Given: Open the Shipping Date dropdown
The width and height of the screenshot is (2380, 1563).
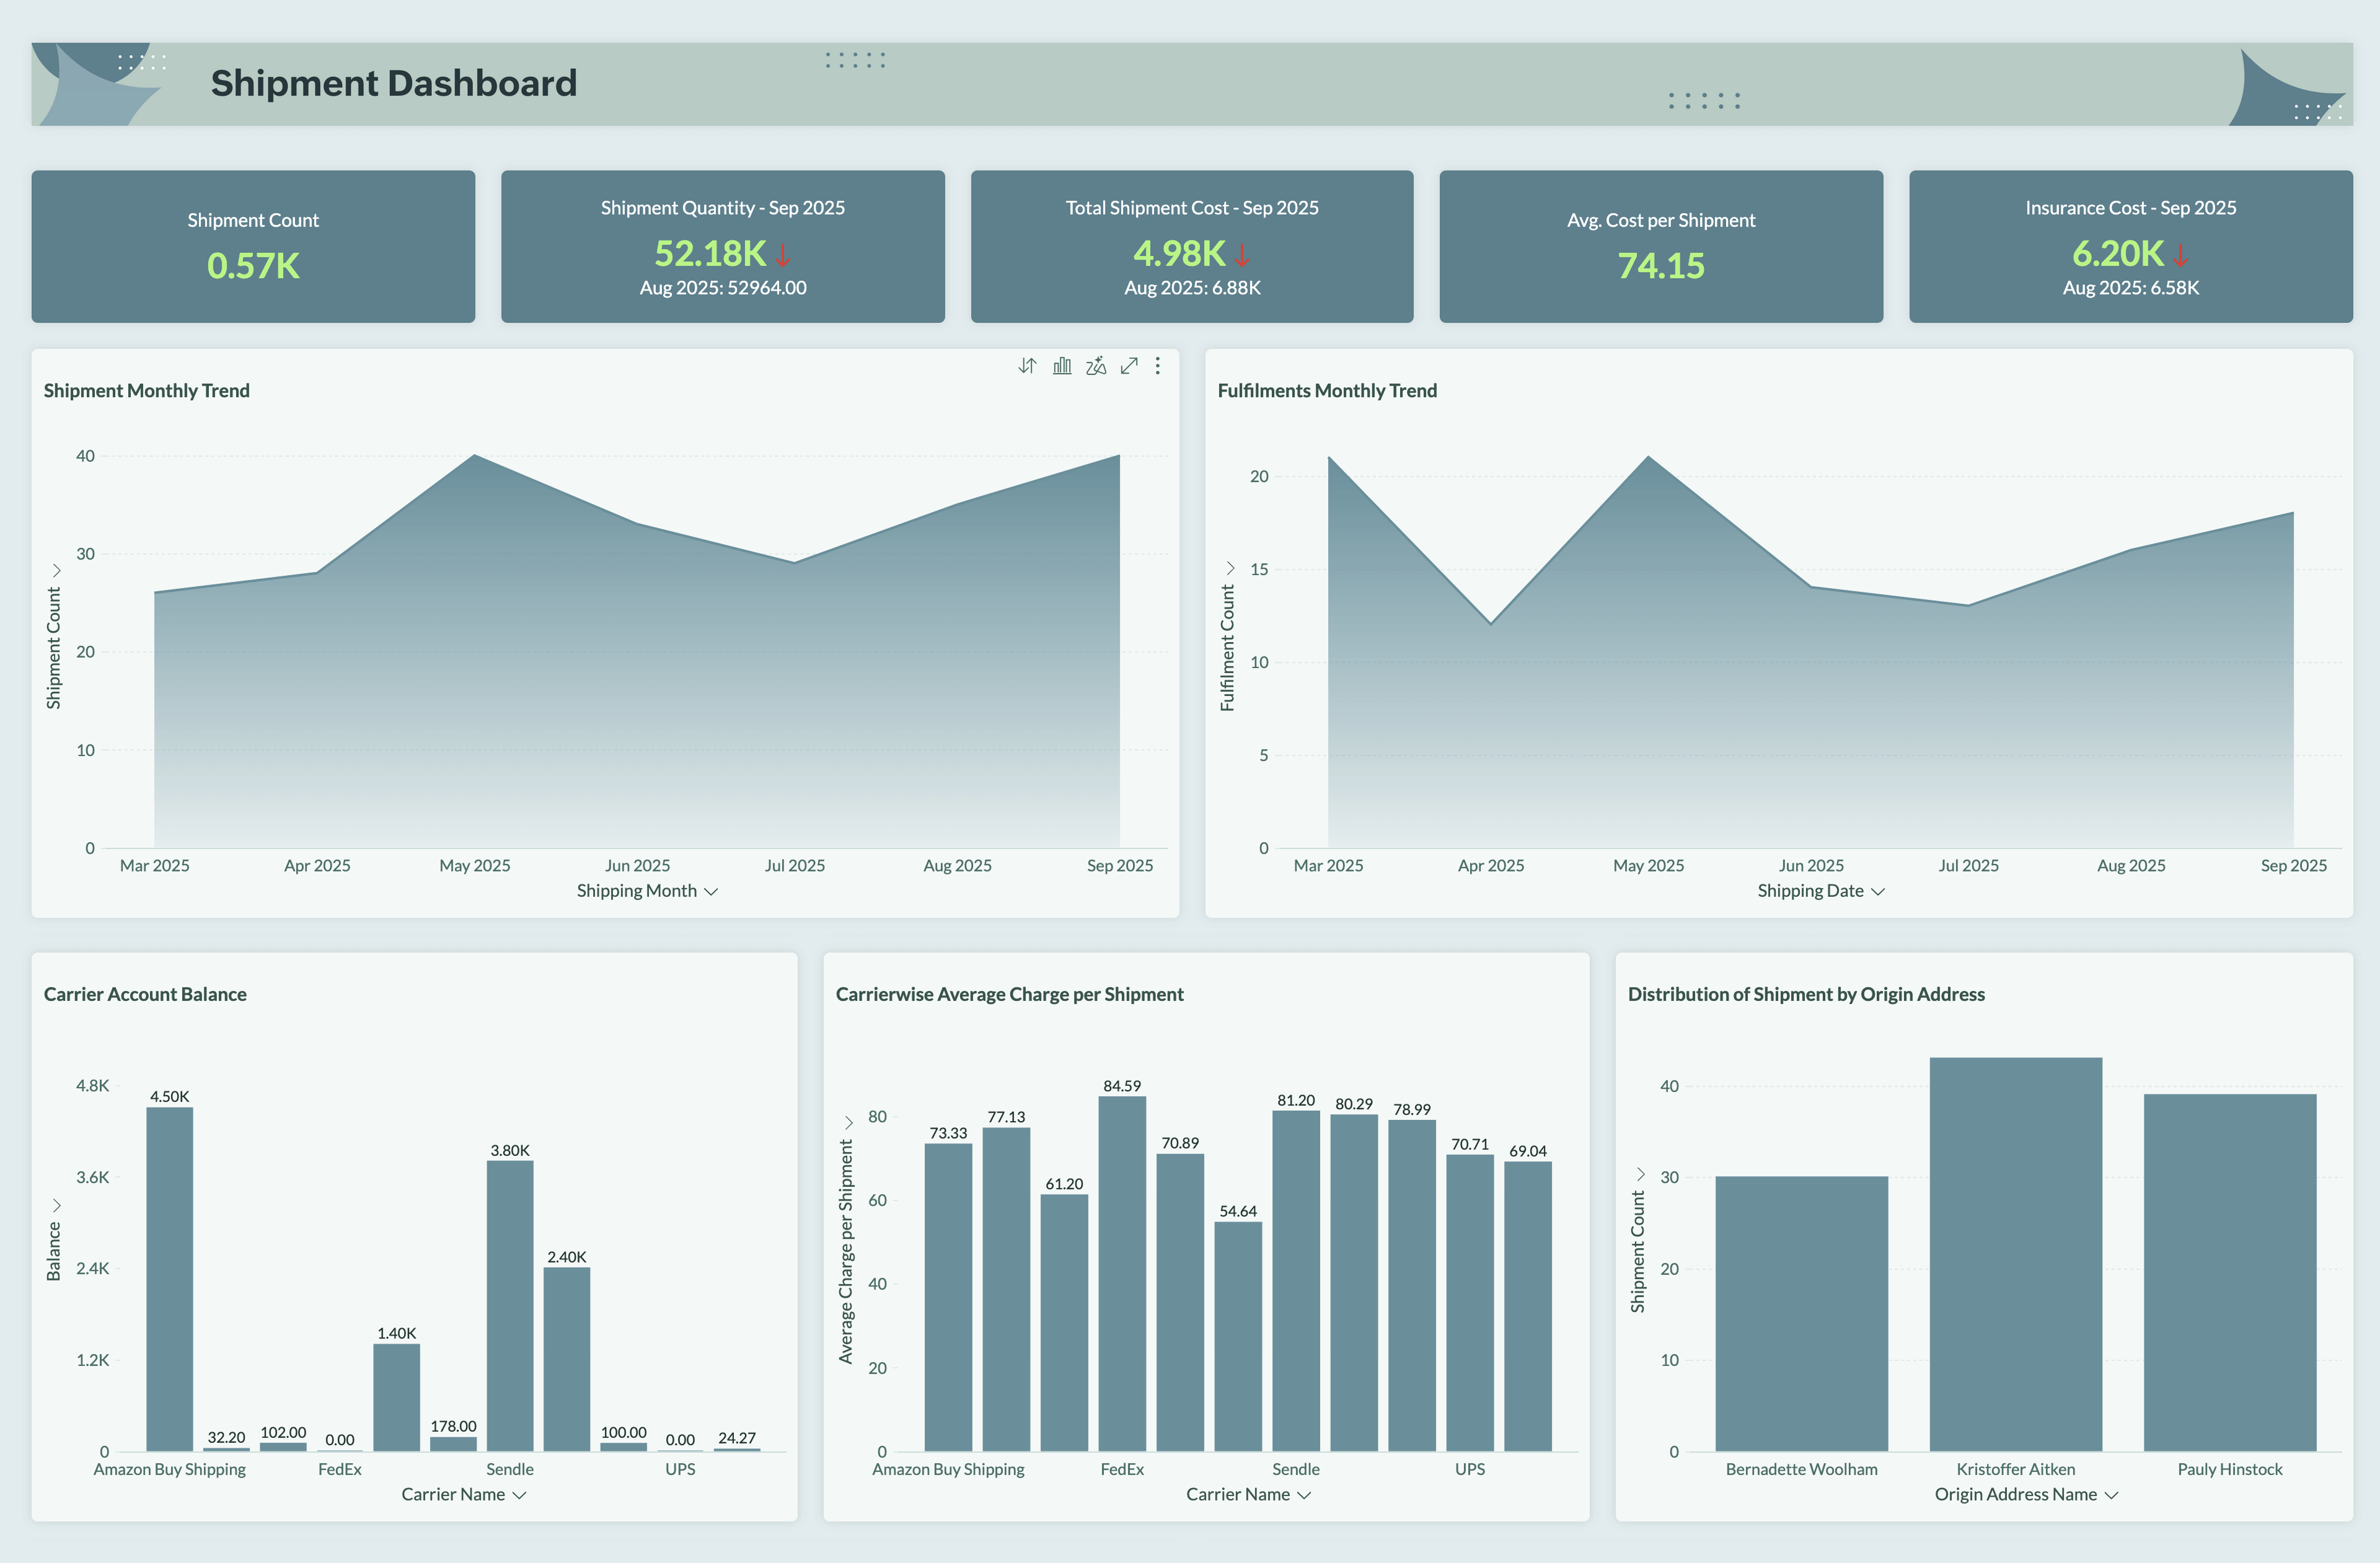Looking at the screenshot, I should (1819, 890).
